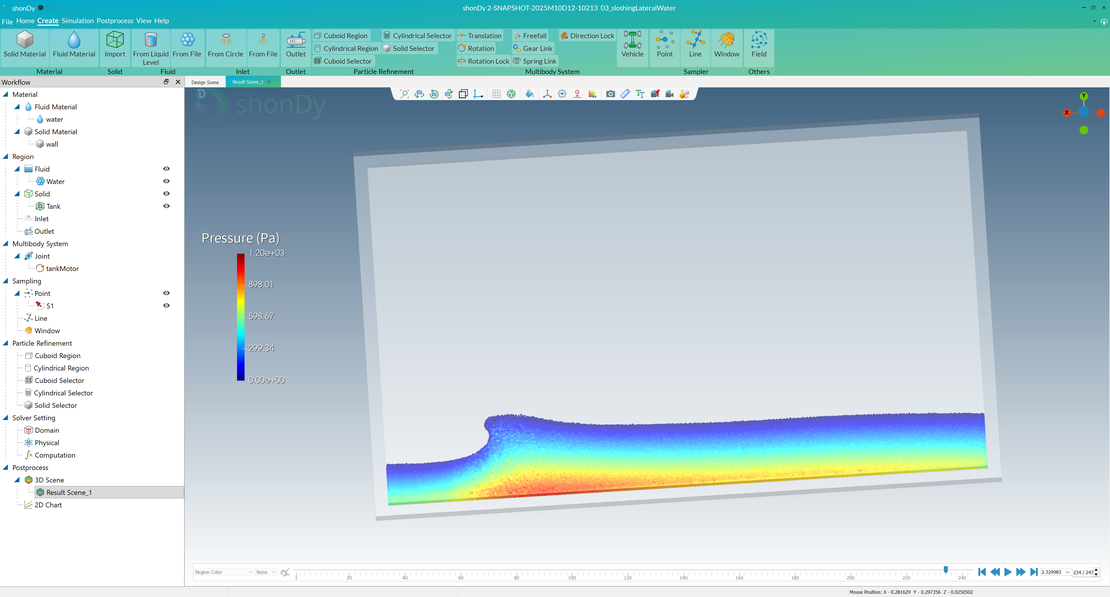The image size is (1110, 597).
Task: Expand the Solver Setting tree node
Action: pos(6,417)
